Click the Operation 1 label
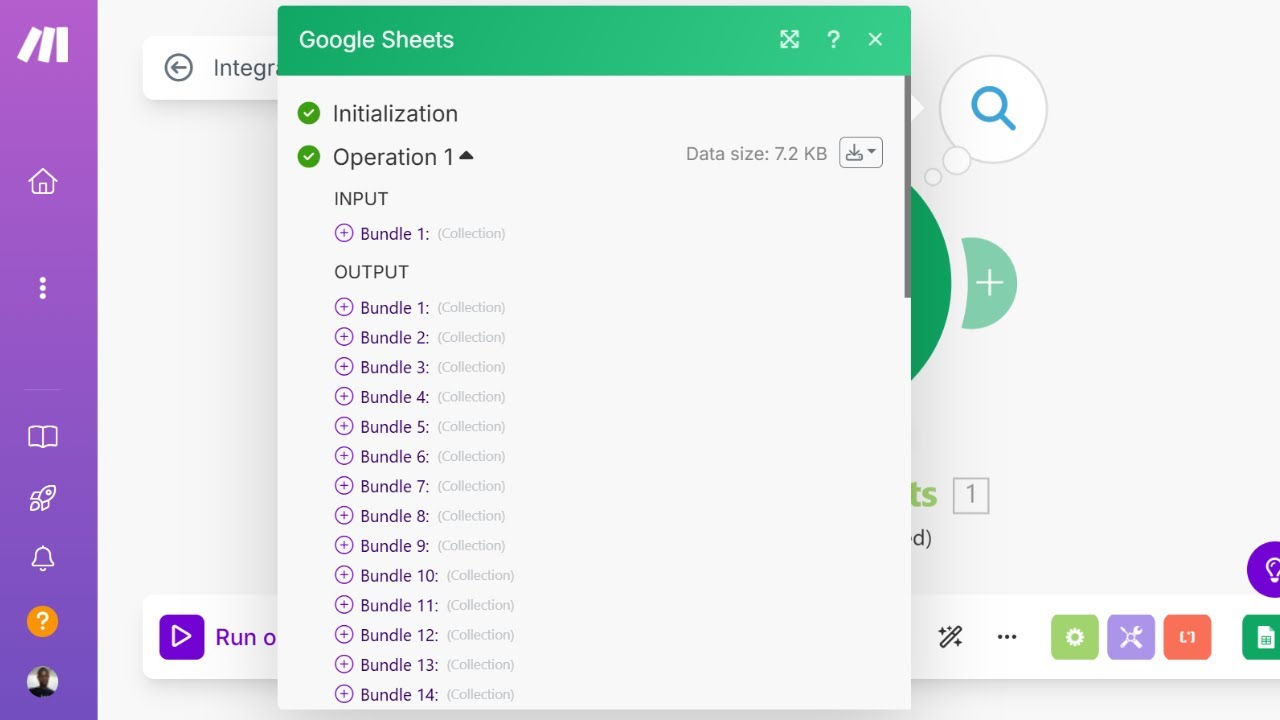 (x=393, y=157)
